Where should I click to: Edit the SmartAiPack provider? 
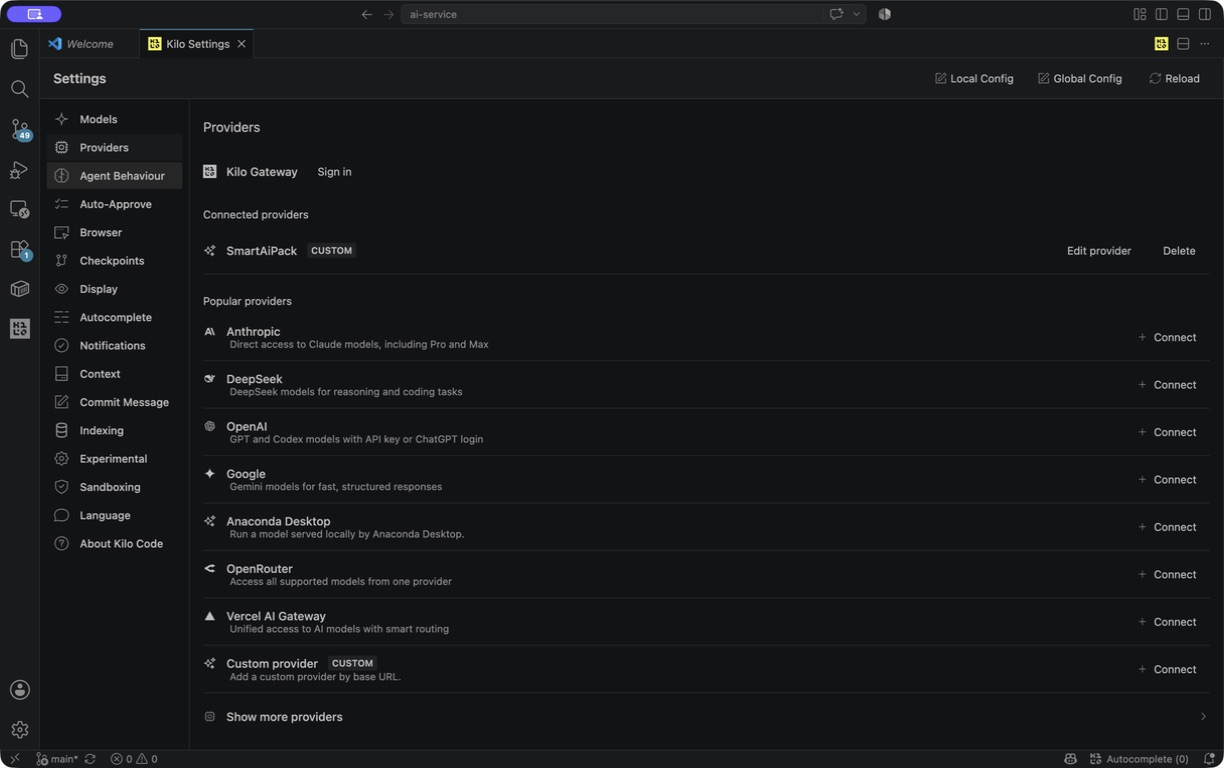point(1099,251)
